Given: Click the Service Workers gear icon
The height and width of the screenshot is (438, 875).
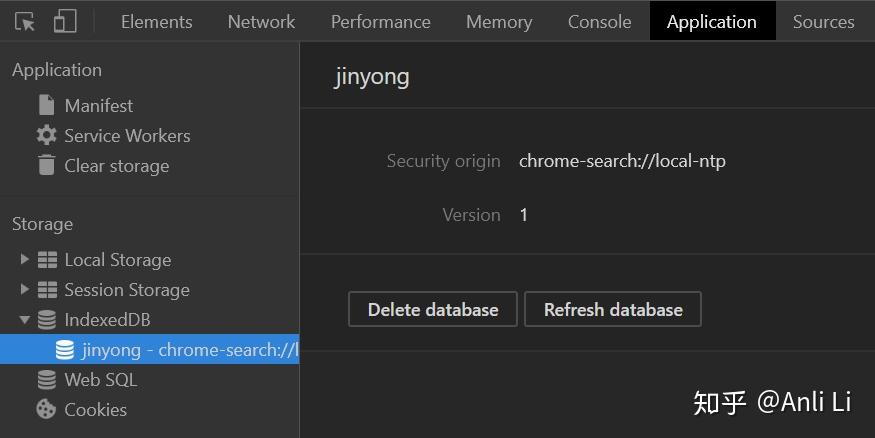Looking at the screenshot, I should [x=46, y=135].
